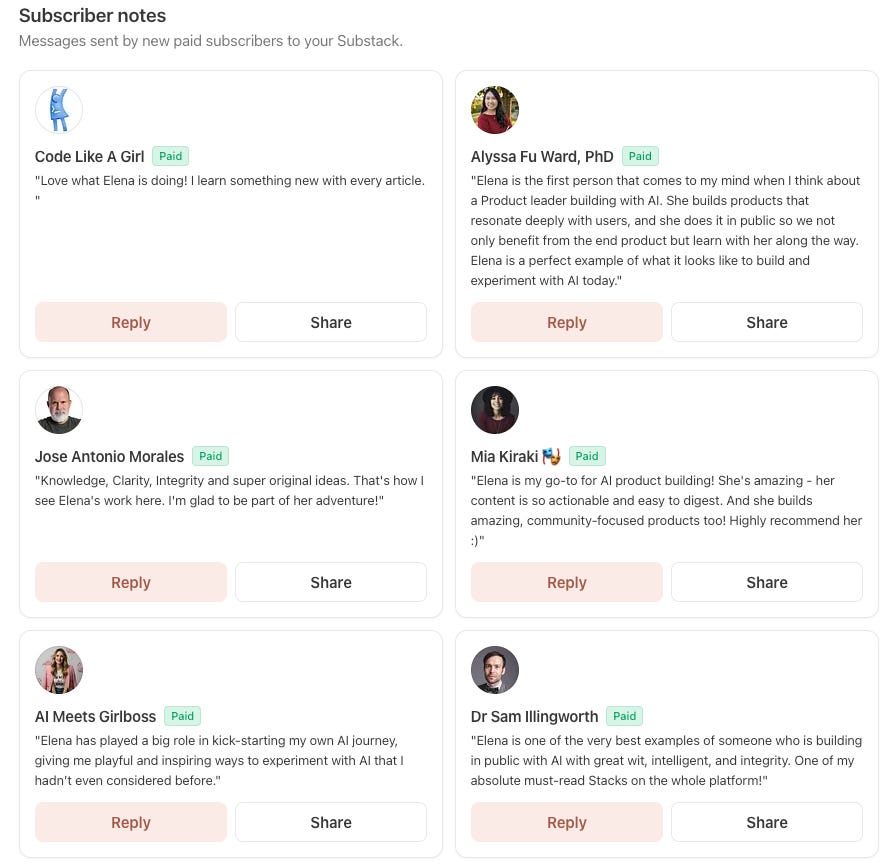Image resolution: width=896 pixels, height=867 pixels.
Task: Share Dr Sam Illingworth's note
Action: coord(767,822)
